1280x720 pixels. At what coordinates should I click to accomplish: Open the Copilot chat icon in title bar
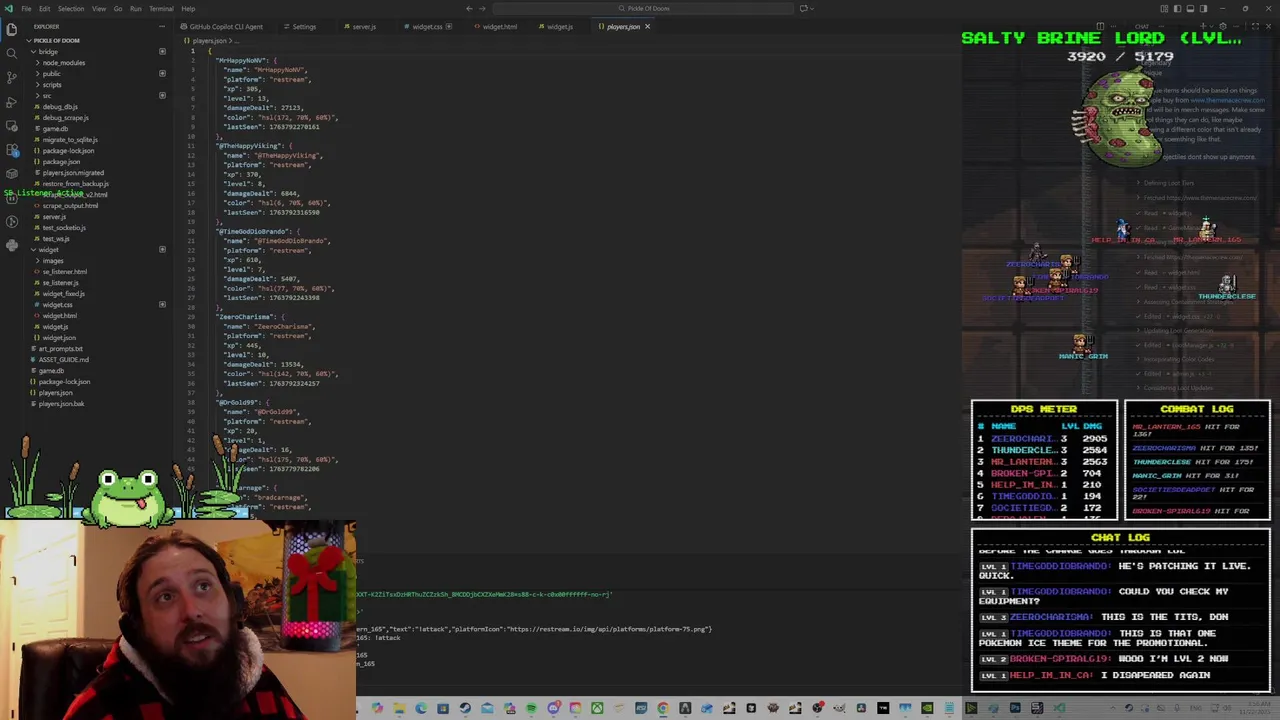pos(803,9)
